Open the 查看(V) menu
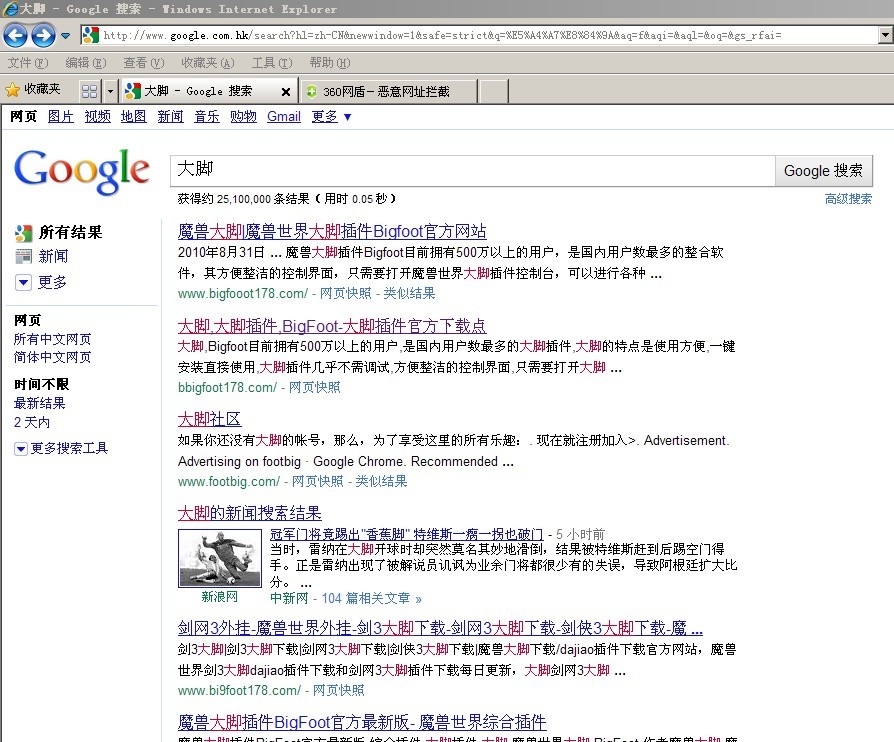 (x=144, y=63)
